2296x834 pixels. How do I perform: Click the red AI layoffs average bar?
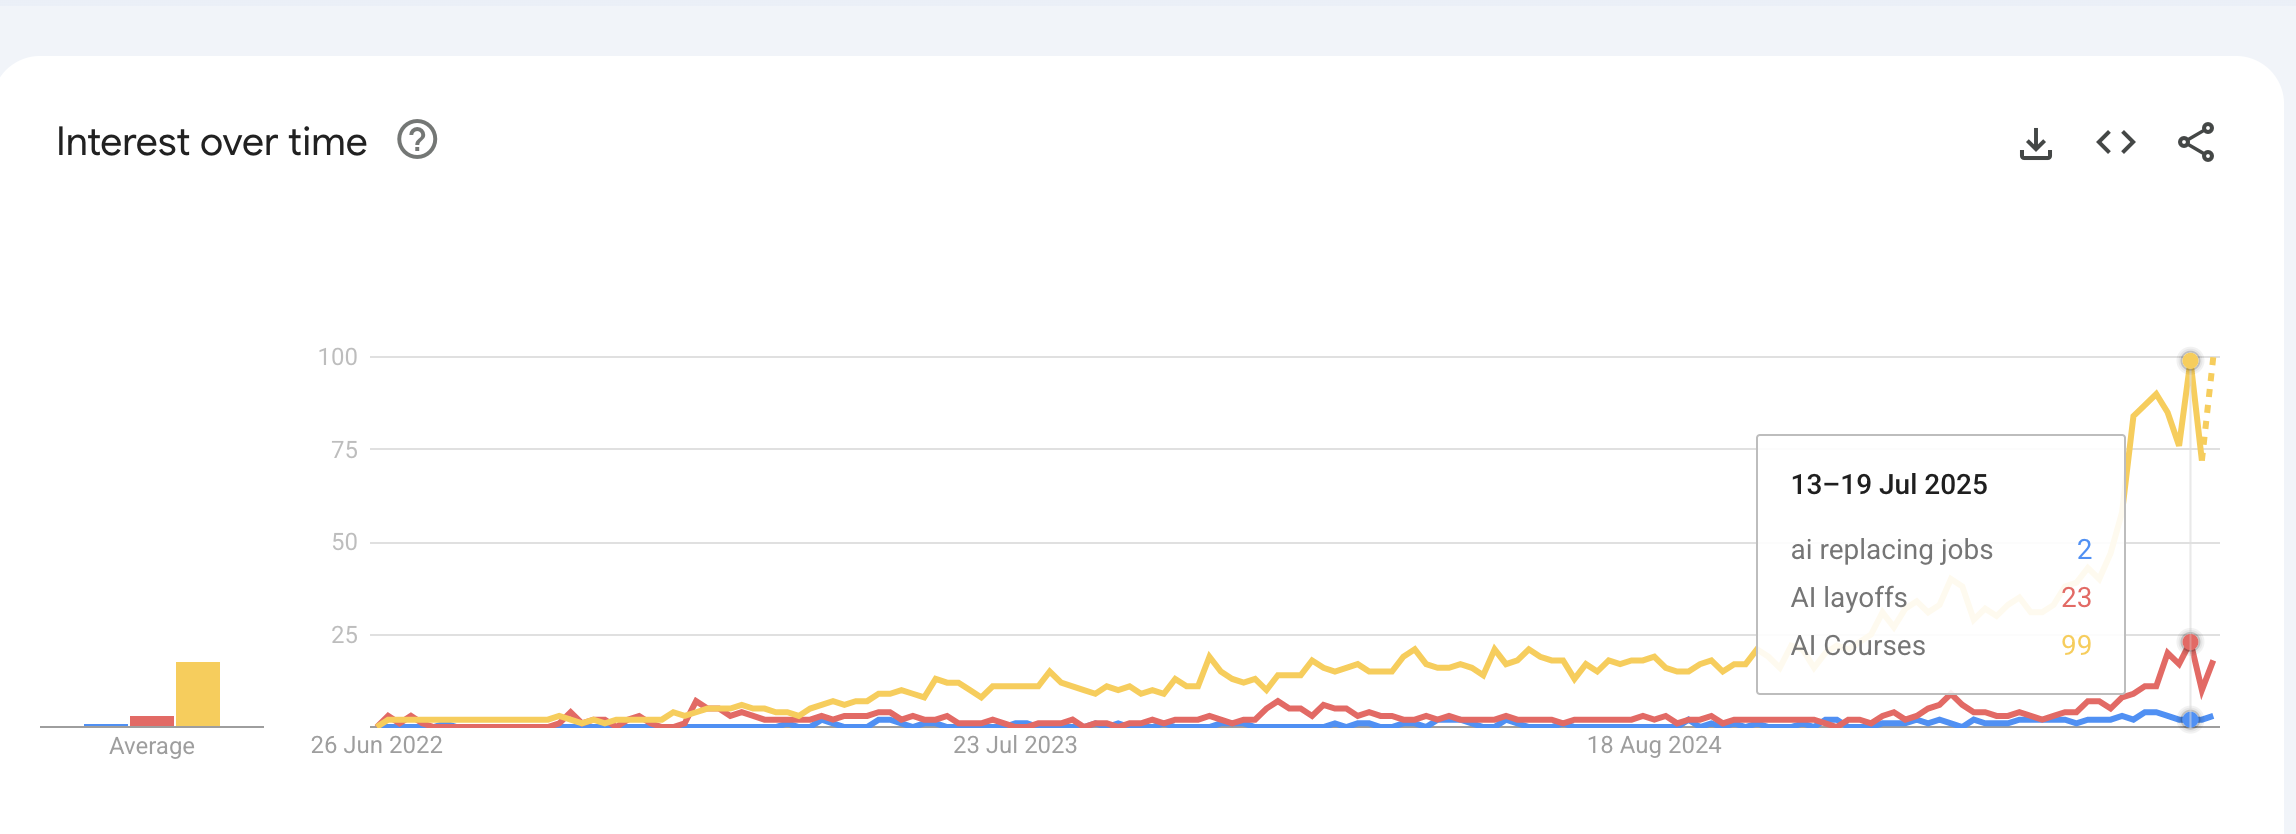(x=152, y=720)
